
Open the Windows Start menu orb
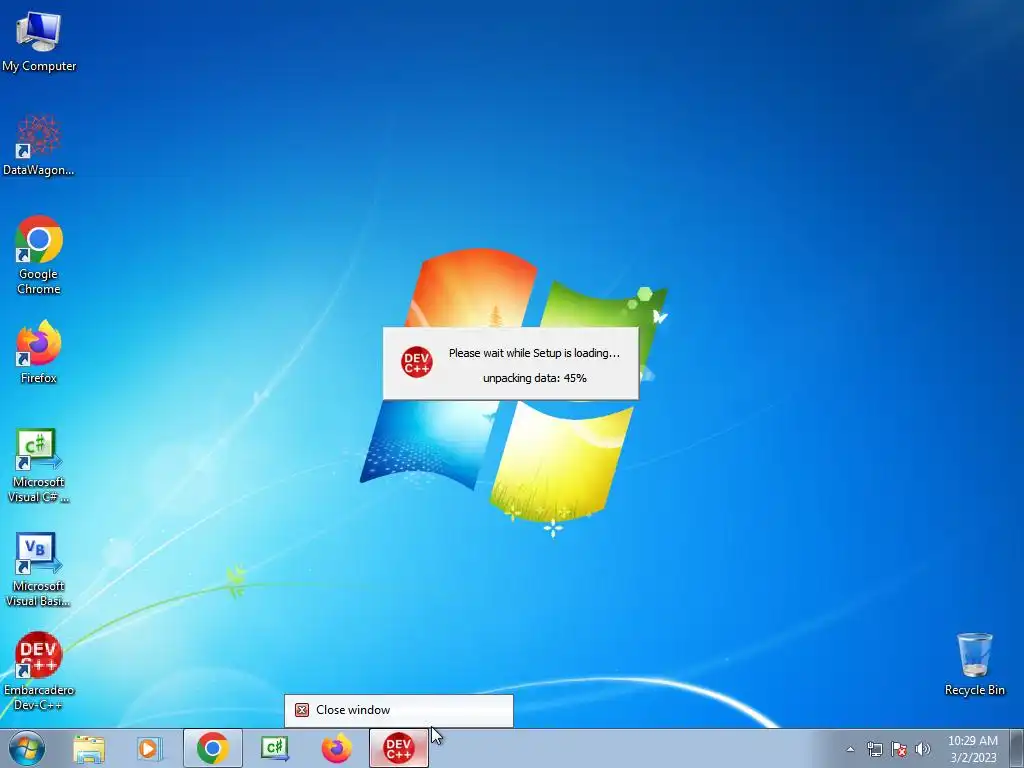click(27, 748)
